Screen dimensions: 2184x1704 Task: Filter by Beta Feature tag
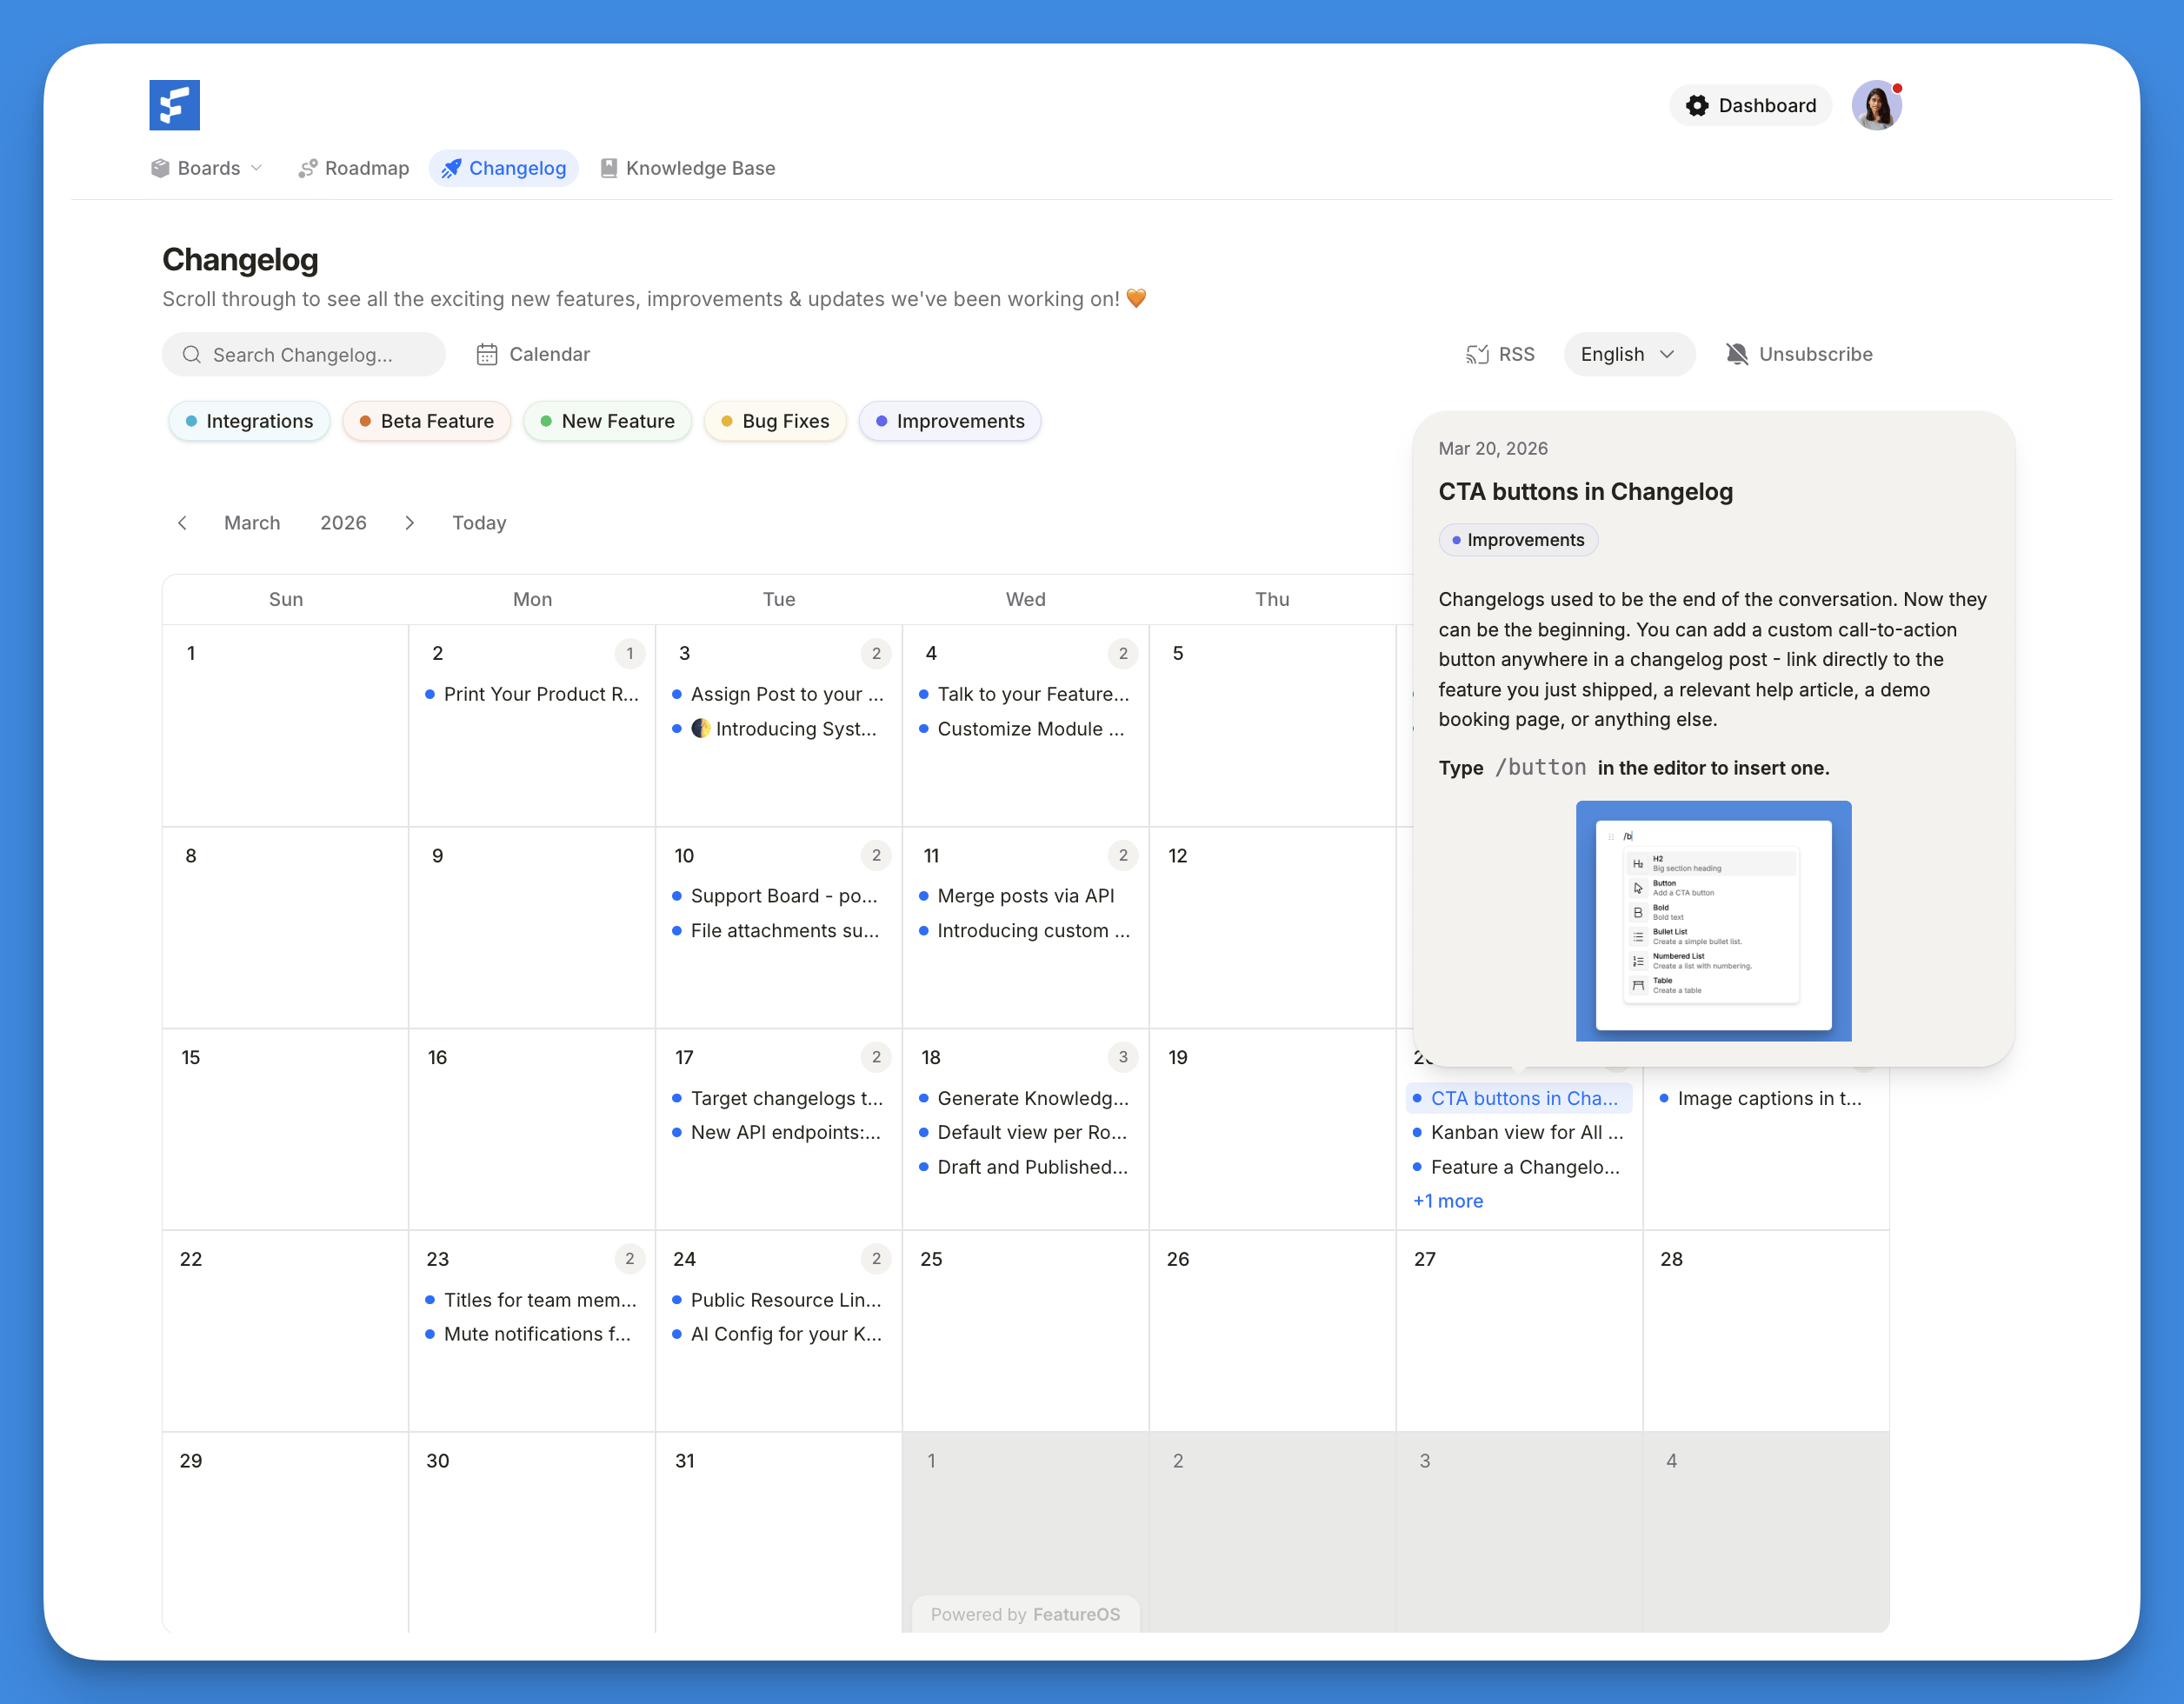pos(427,421)
